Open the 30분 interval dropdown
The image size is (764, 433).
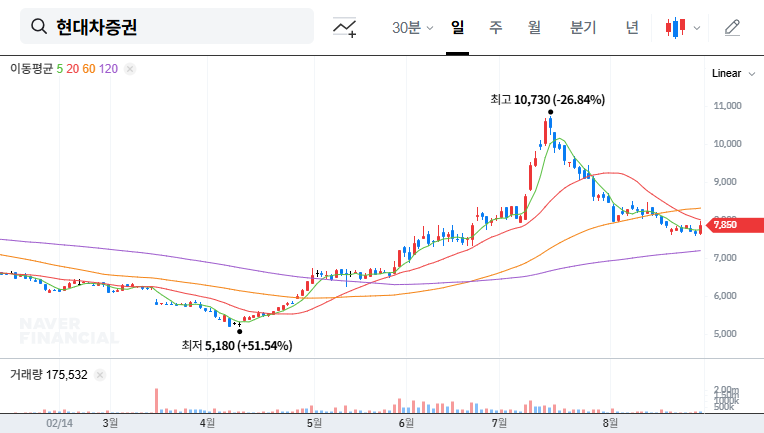tap(412, 27)
